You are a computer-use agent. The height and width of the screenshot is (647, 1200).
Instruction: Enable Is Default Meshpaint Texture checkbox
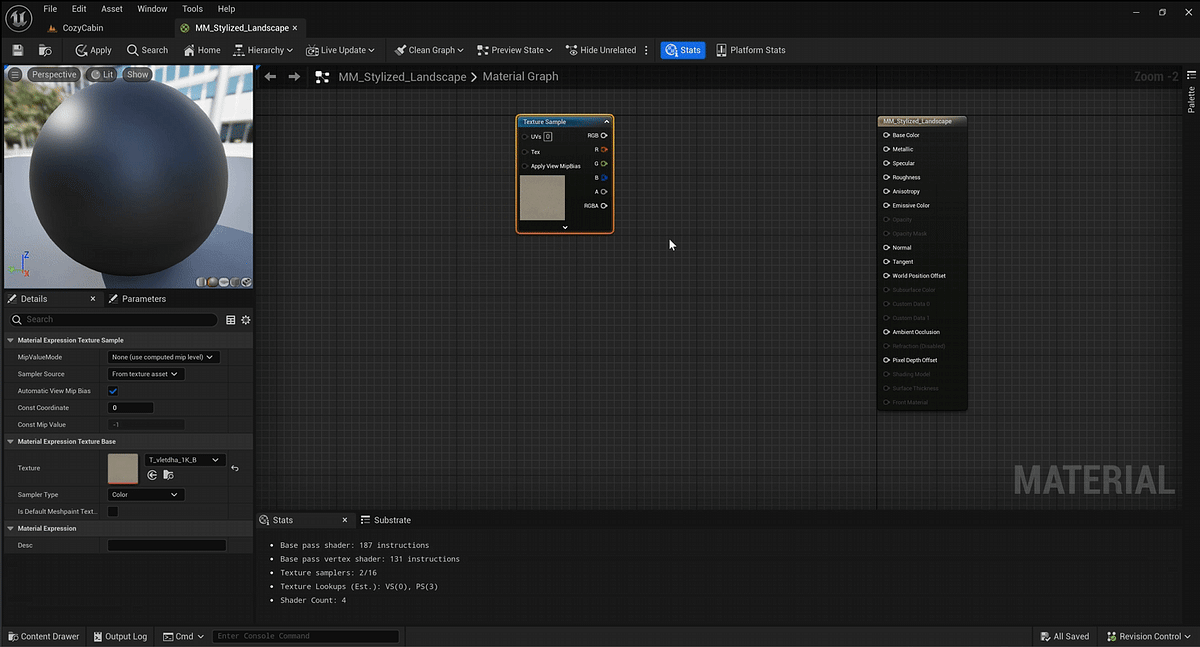(113, 511)
